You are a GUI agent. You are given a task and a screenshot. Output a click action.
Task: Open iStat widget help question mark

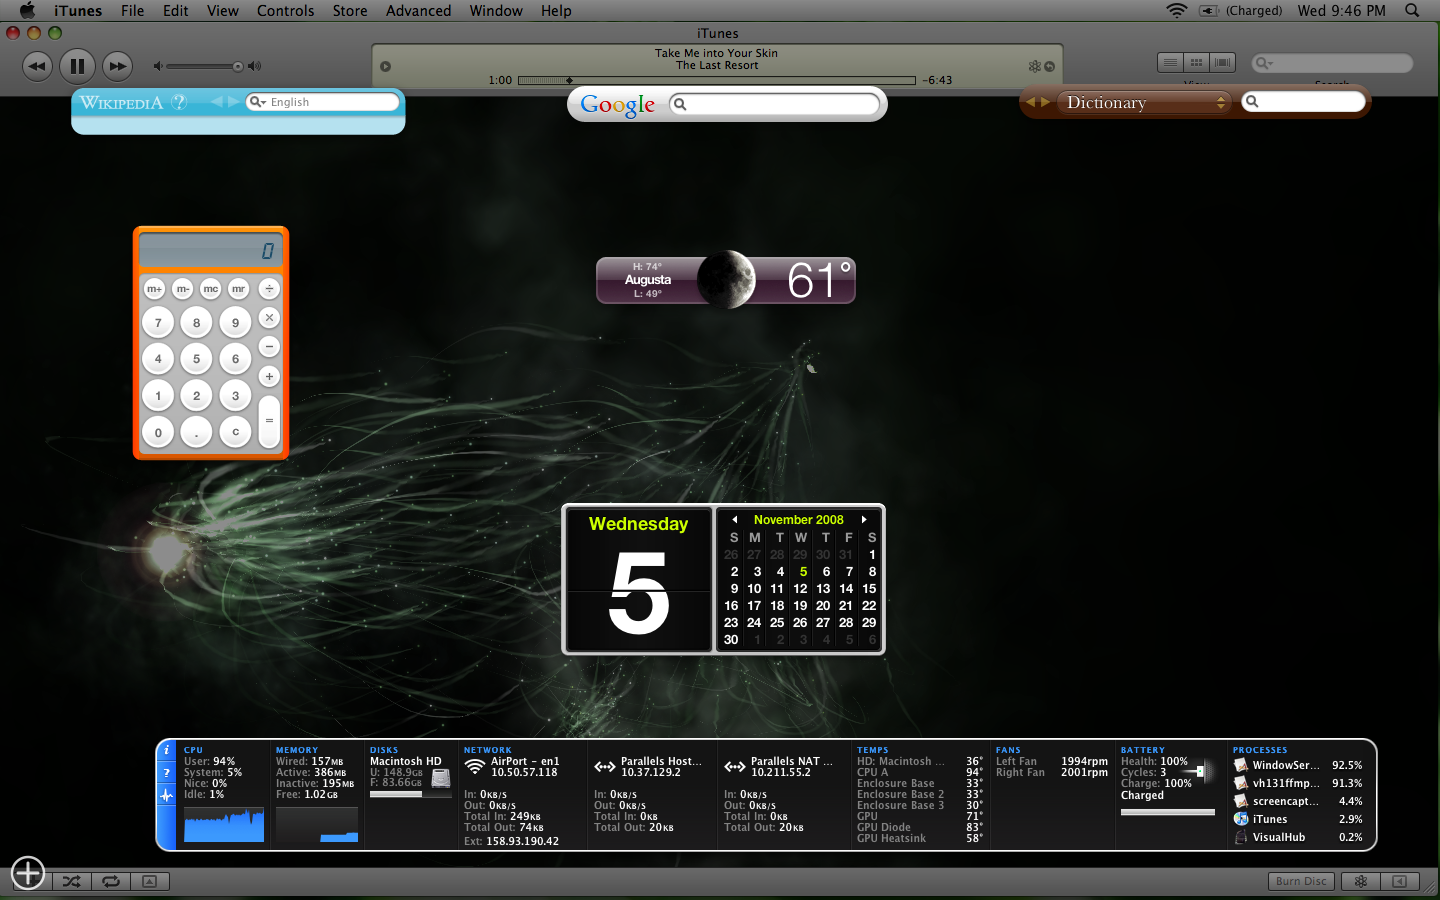(x=166, y=773)
